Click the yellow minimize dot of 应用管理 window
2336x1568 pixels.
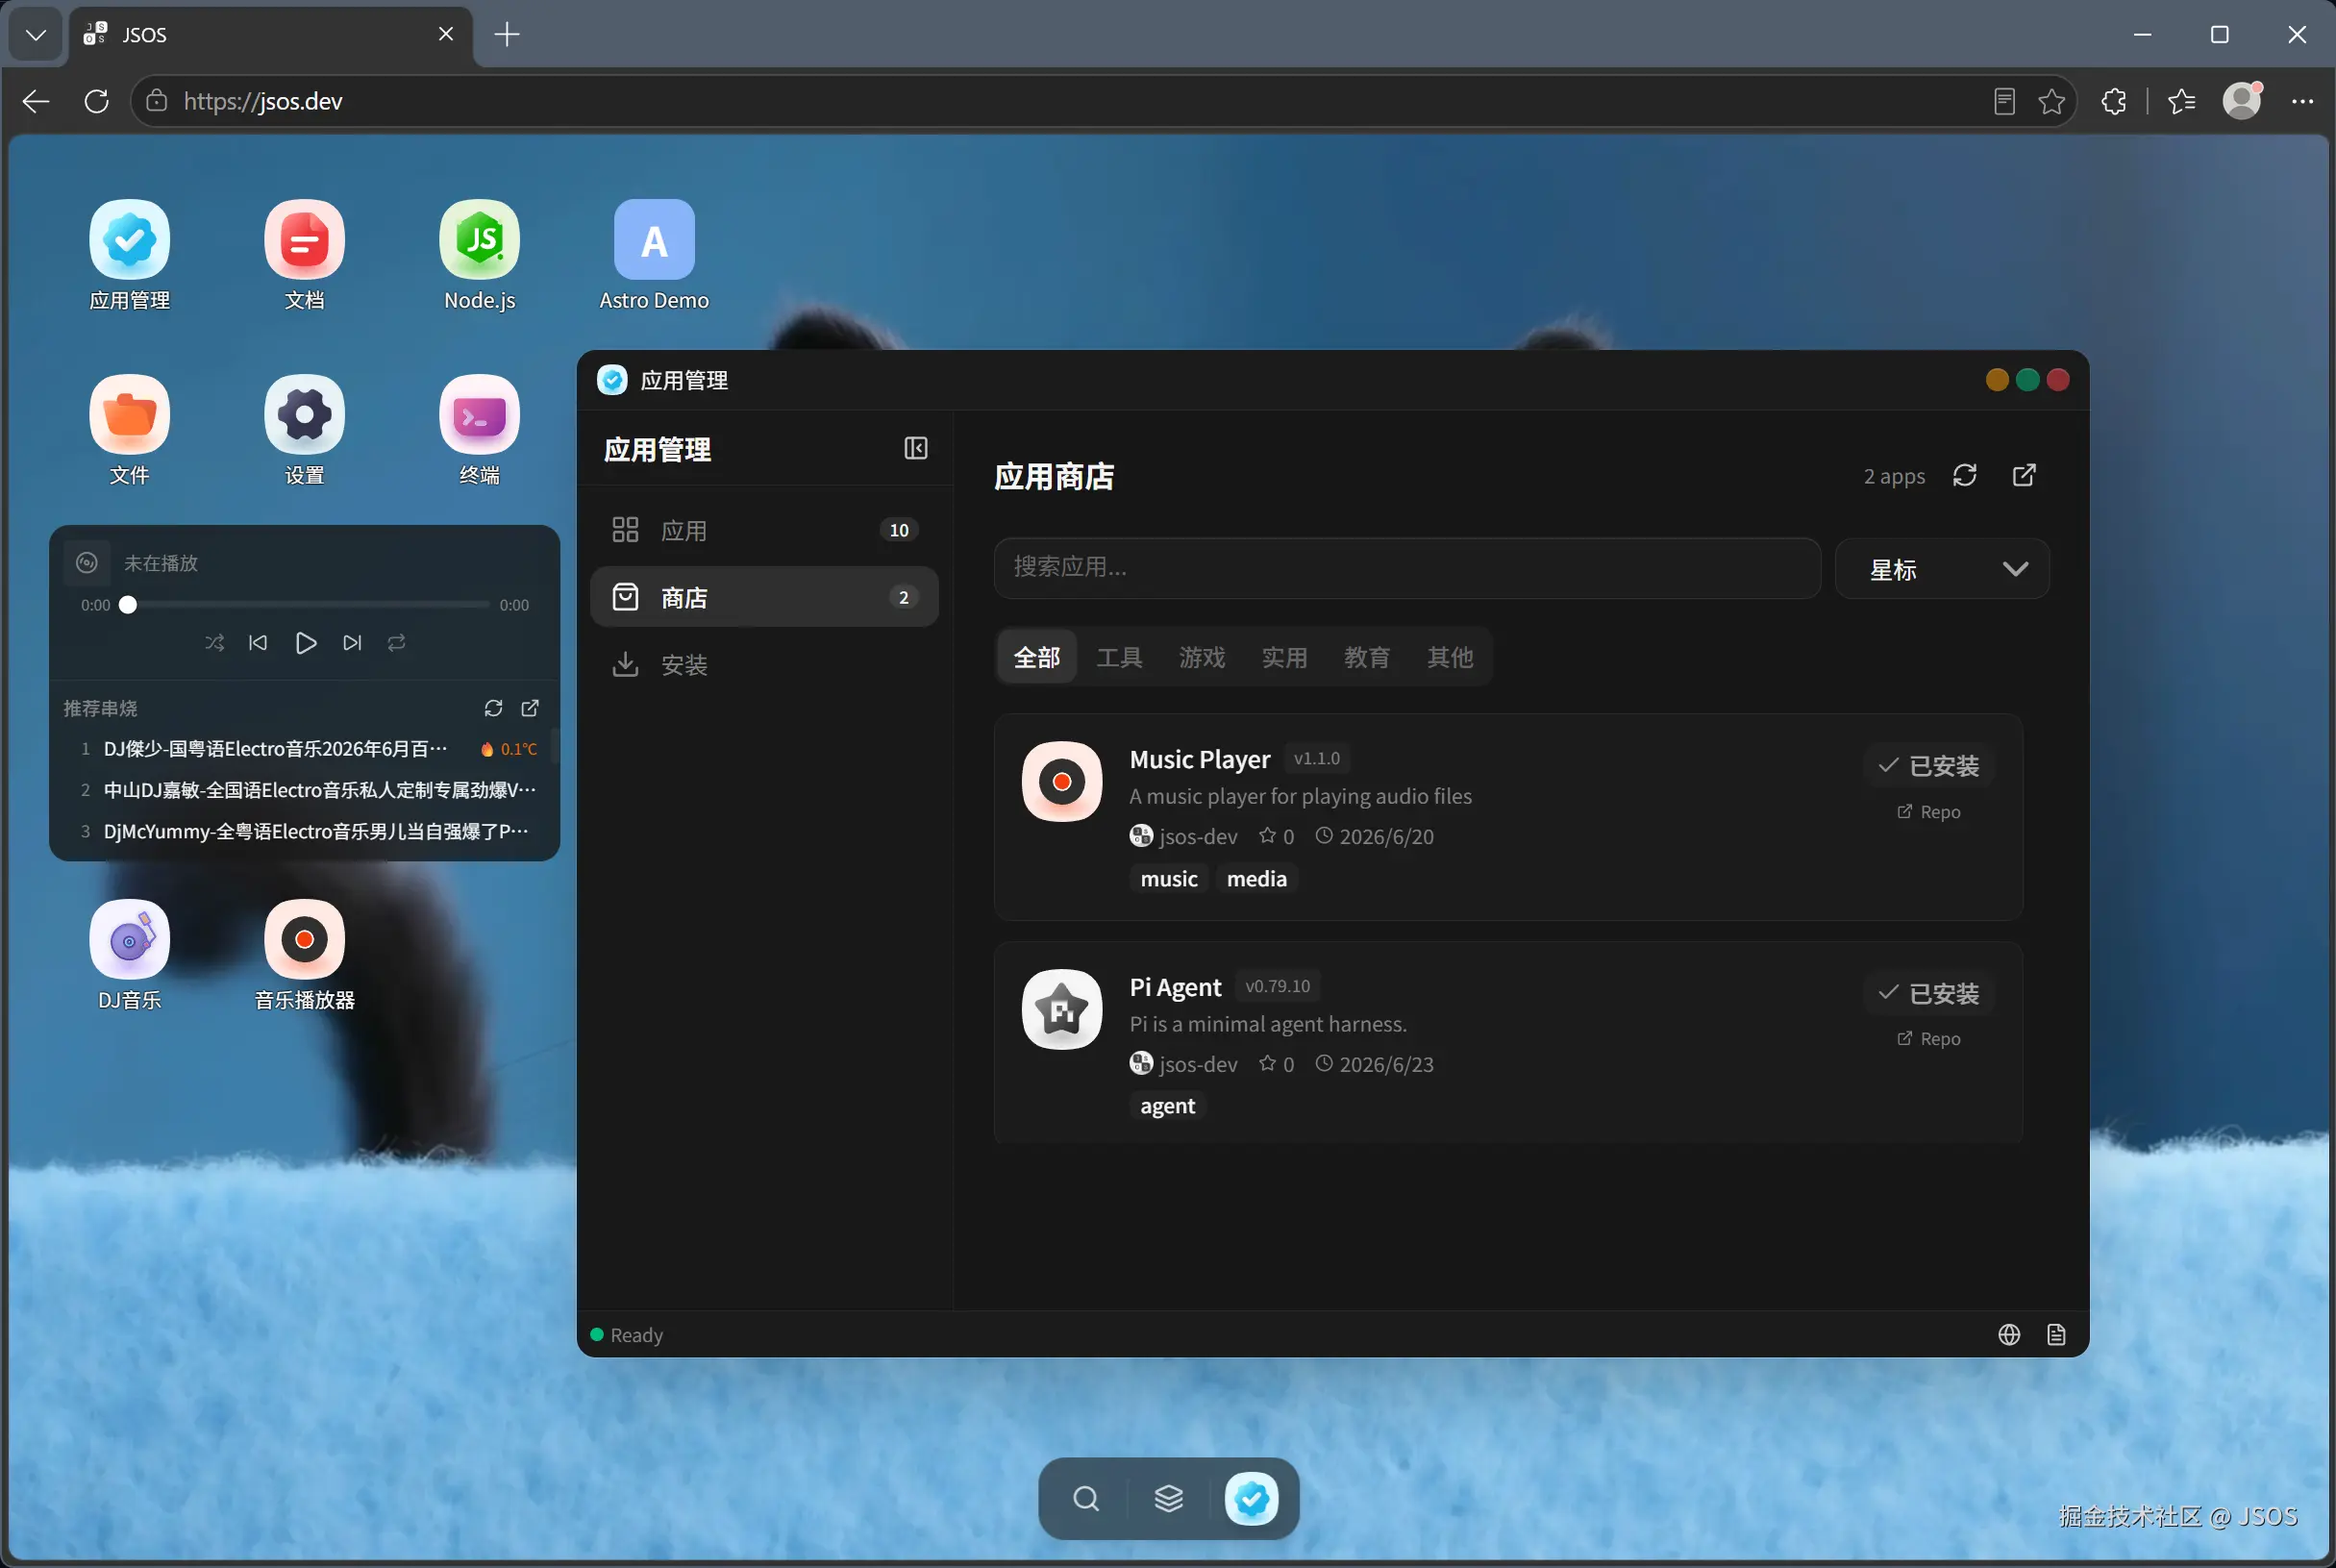(x=1996, y=380)
